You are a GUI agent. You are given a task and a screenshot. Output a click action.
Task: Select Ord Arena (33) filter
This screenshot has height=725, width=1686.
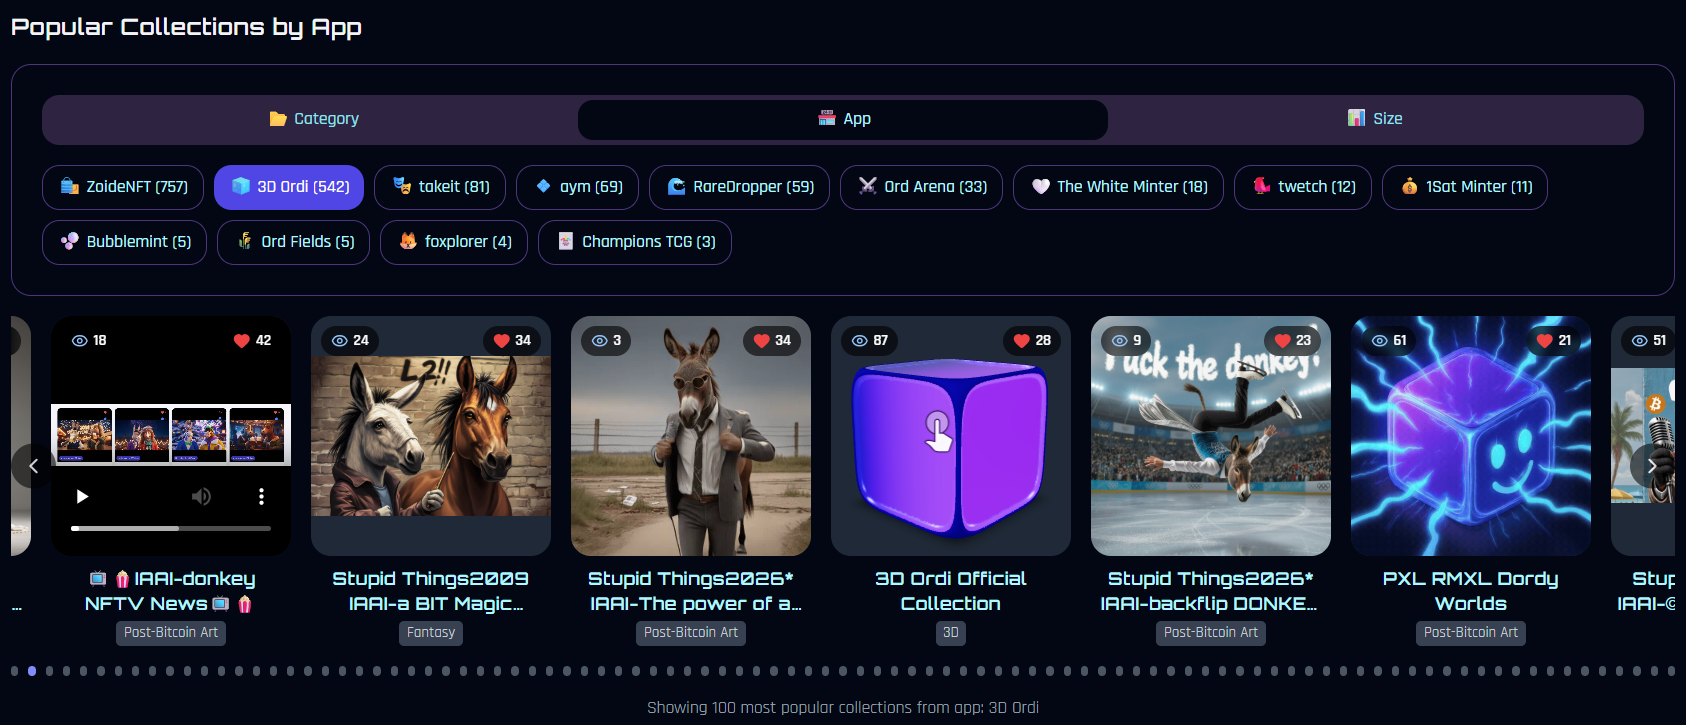[921, 187]
